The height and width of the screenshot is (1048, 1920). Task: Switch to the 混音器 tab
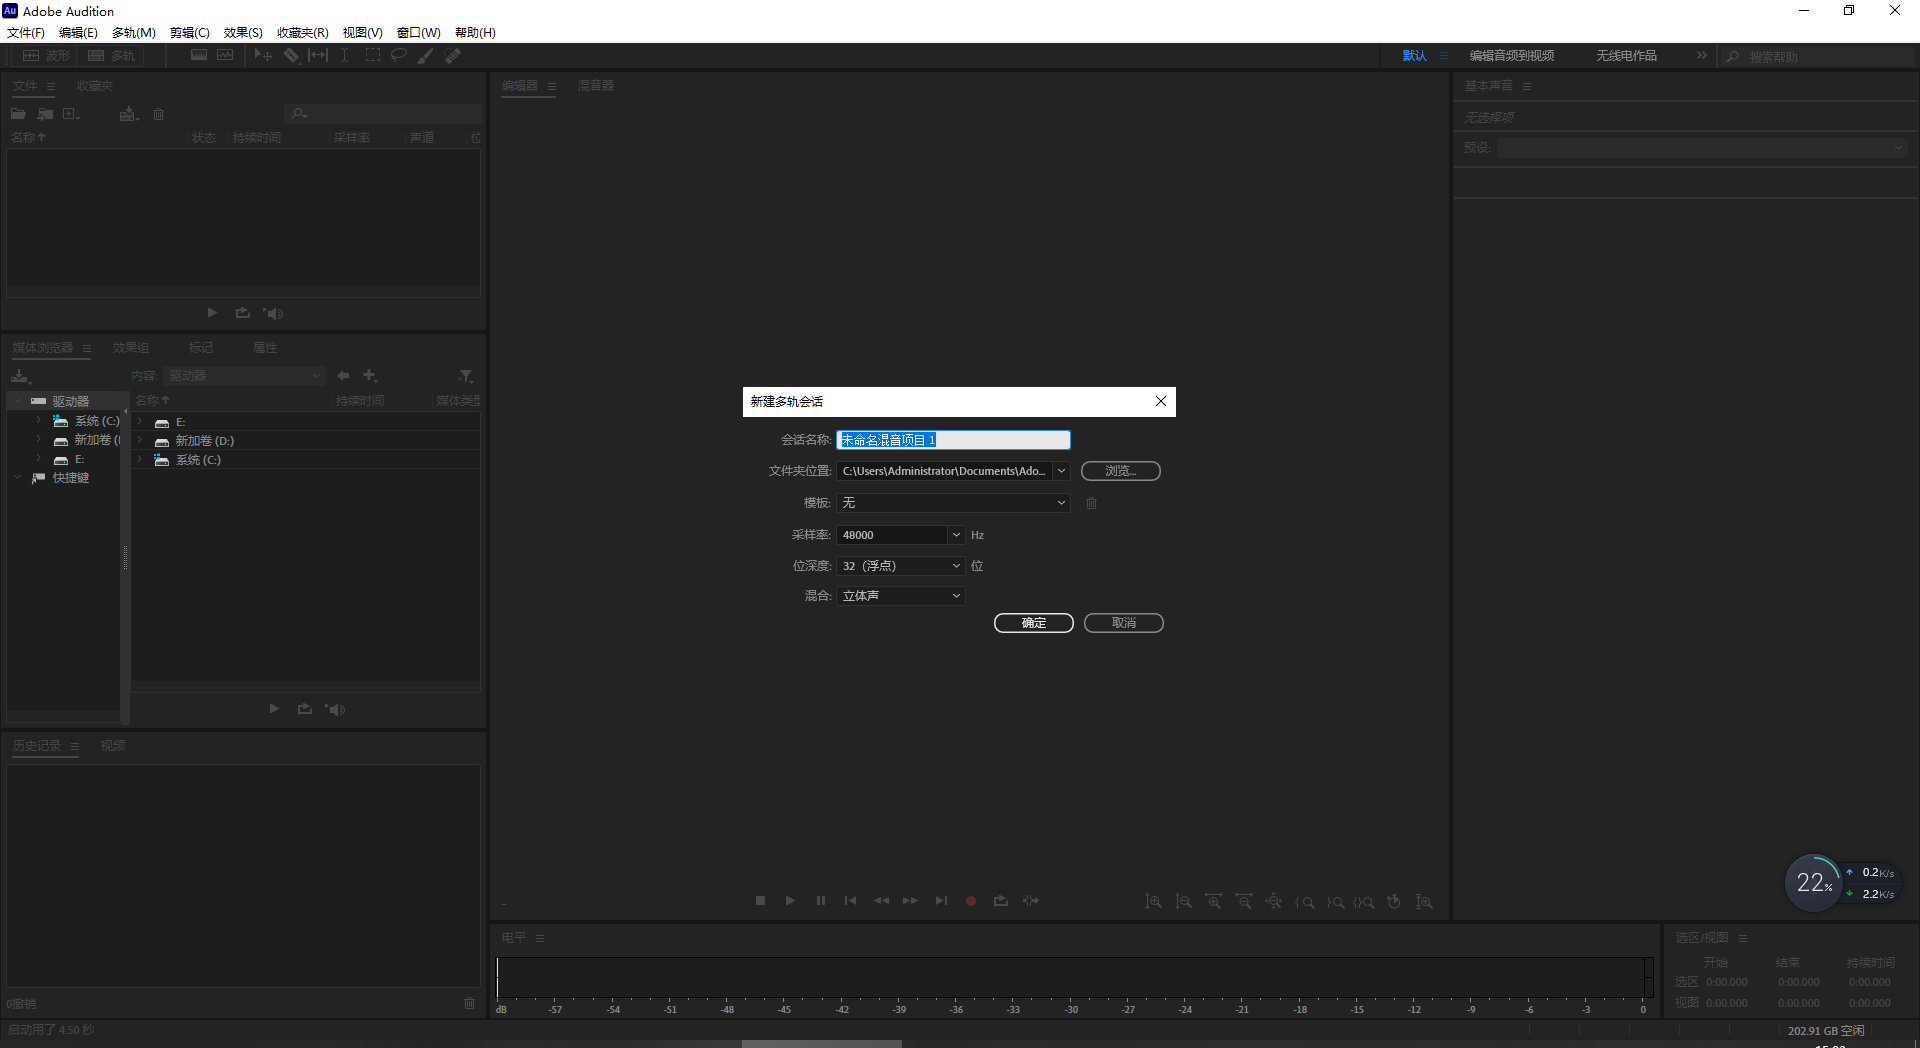(597, 86)
